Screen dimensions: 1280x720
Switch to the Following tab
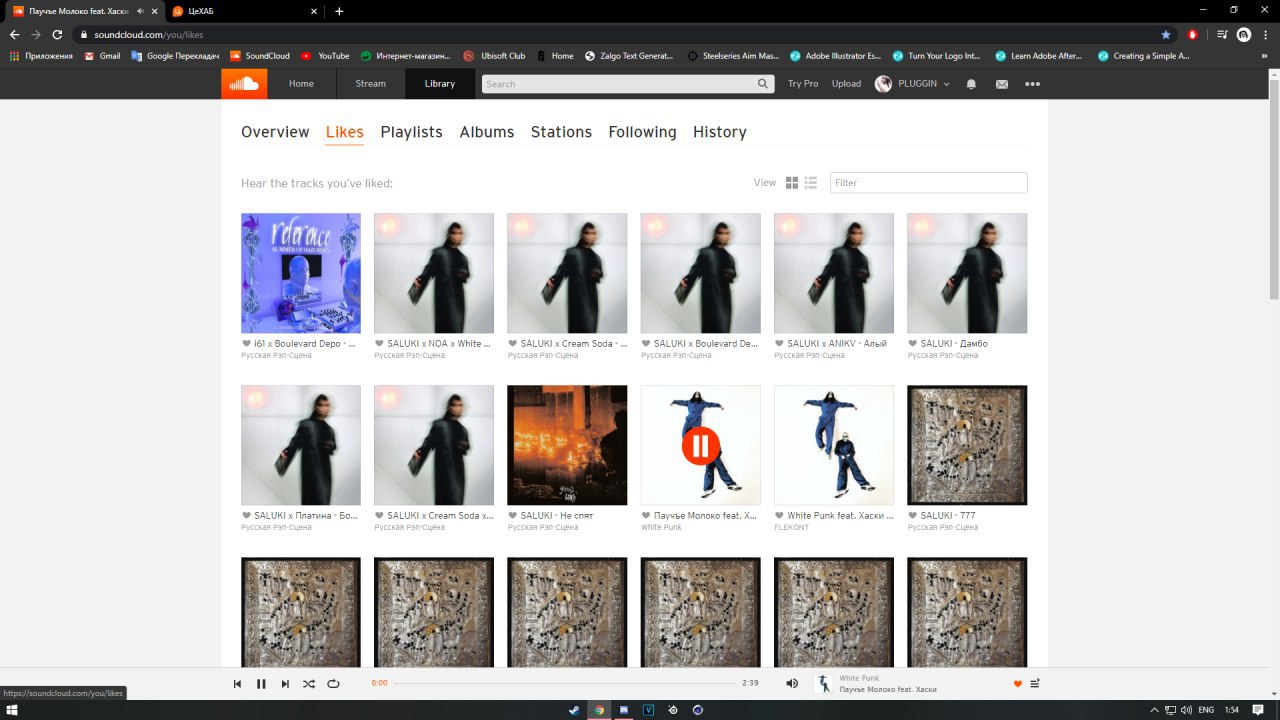point(642,132)
